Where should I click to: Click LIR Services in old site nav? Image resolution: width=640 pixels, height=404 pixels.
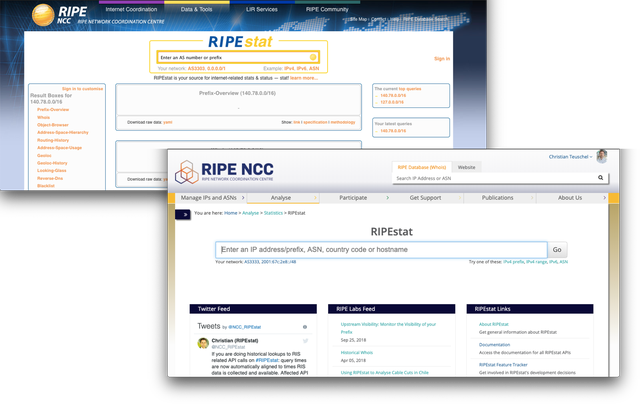coord(262,9)
